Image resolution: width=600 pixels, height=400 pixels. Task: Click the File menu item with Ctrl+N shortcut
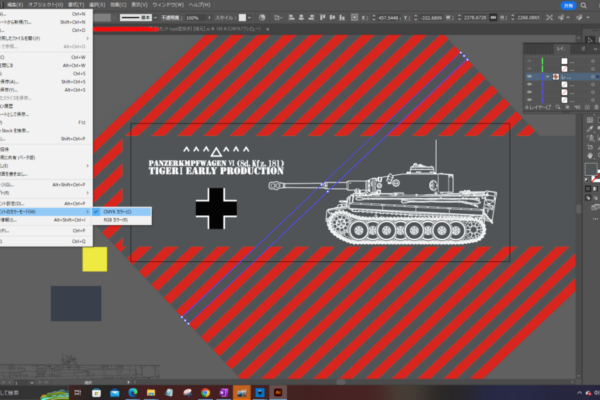(x=46, y=14)
